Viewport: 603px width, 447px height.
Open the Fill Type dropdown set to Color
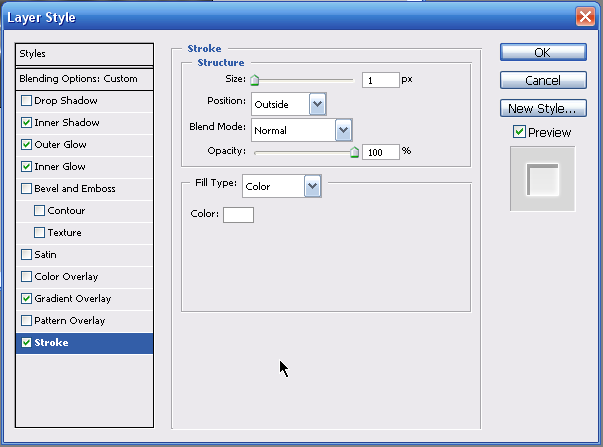[x=282, y=186]
